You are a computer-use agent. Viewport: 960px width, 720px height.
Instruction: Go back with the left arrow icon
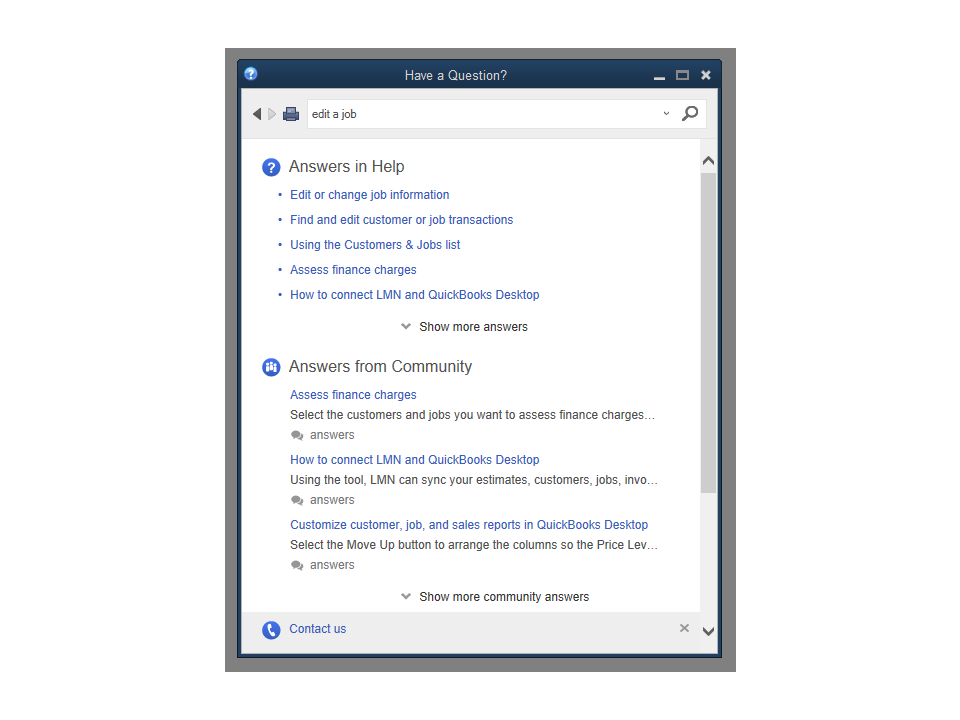click(x=257, y=114)
